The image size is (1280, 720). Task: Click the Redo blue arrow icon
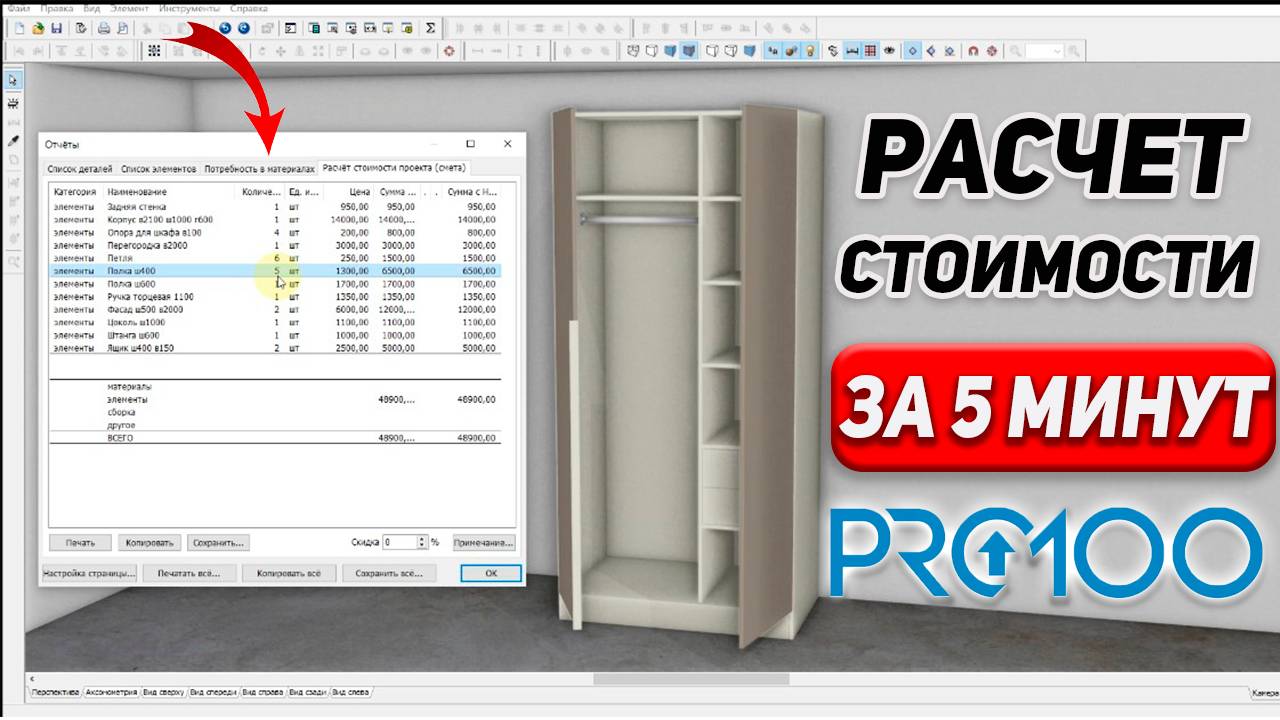[243, 28]
